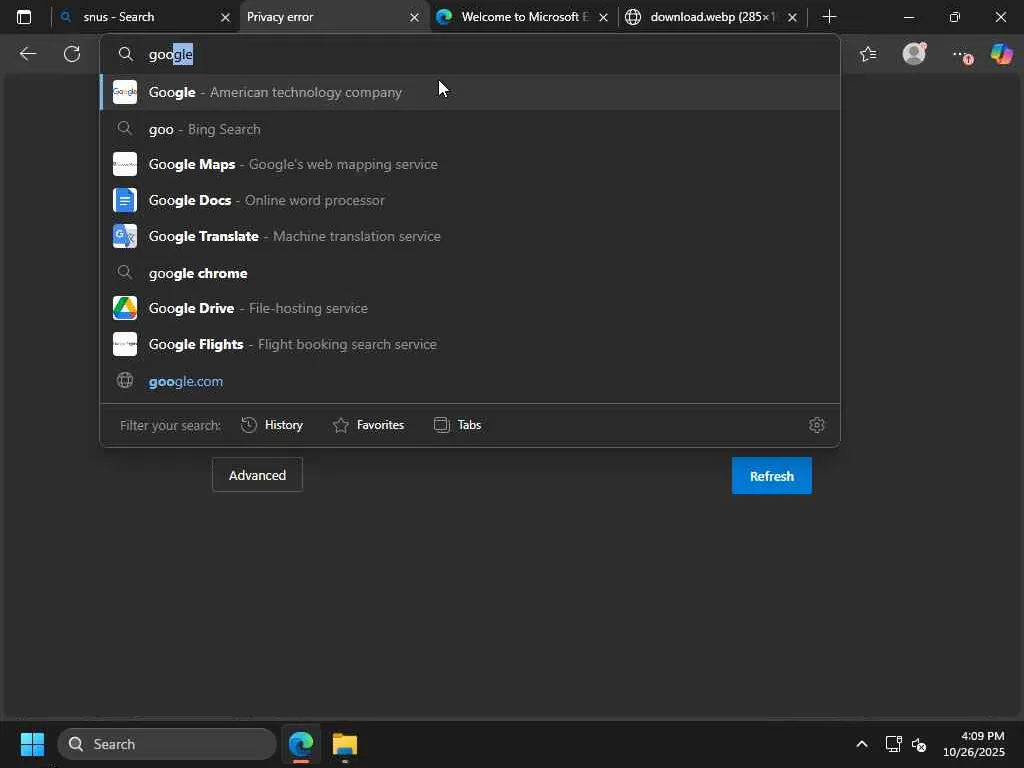The width and height of the screenshot is (1024, 768).
Task: Click the taskbar Search box
Action: point(167,744)
